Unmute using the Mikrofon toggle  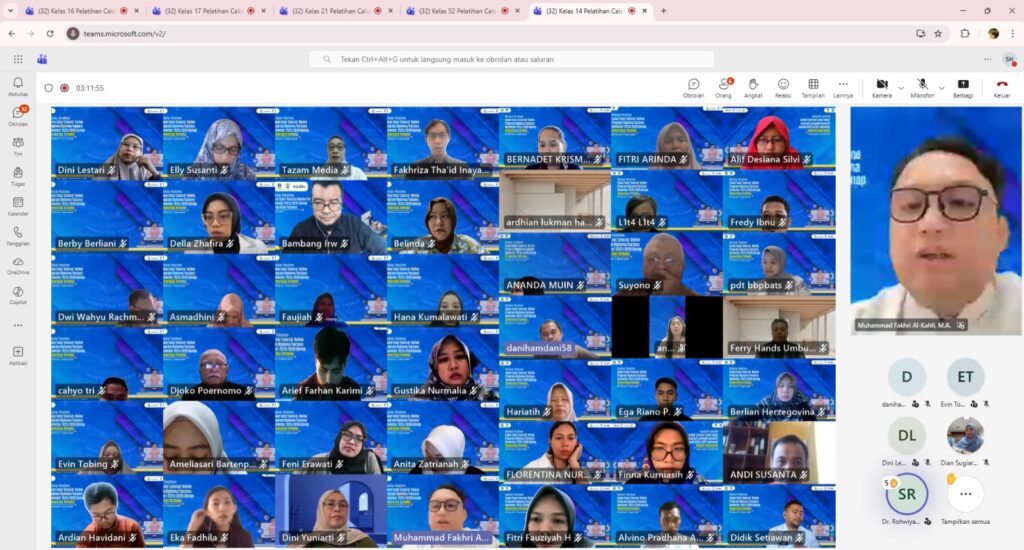tap(922, 86)
